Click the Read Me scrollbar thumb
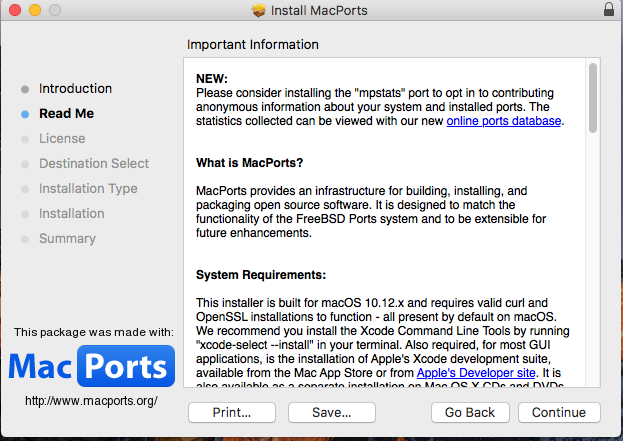 [x=593, y=98]
